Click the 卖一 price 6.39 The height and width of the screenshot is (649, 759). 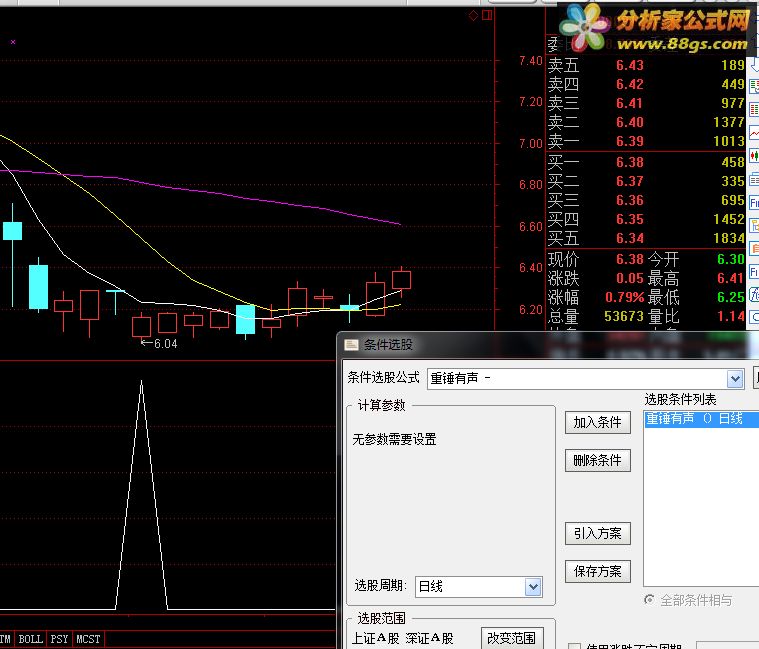pyautogui.click(x=630, y=141)
